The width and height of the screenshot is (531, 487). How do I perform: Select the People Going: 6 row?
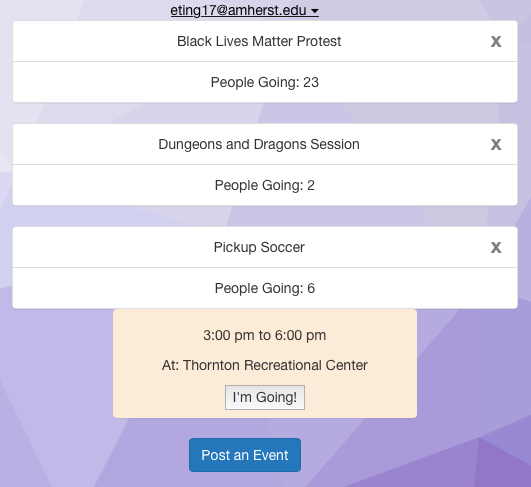(x=265, y=288)
